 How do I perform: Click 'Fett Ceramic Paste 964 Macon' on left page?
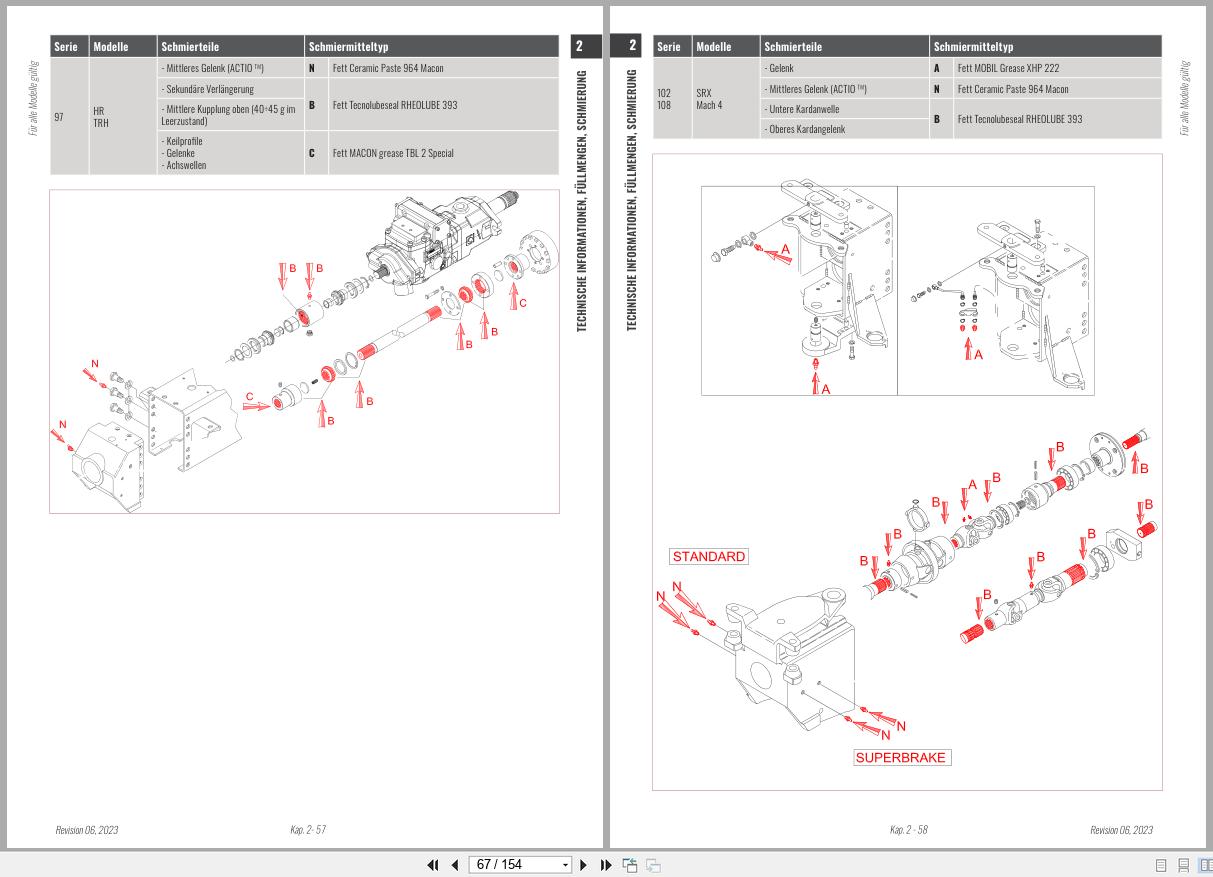point(388,68)
